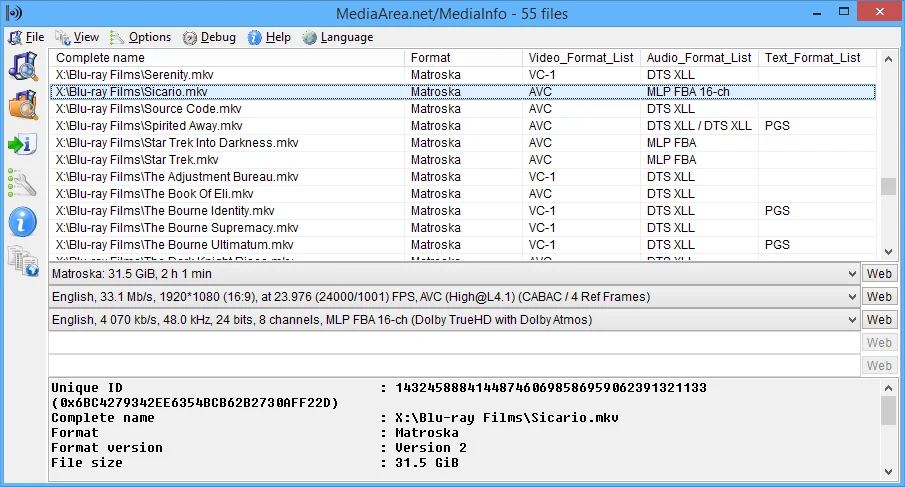Click the details pane scrollbar down arrow
This screenshot has height=487, width=905.
pos(888,472)
